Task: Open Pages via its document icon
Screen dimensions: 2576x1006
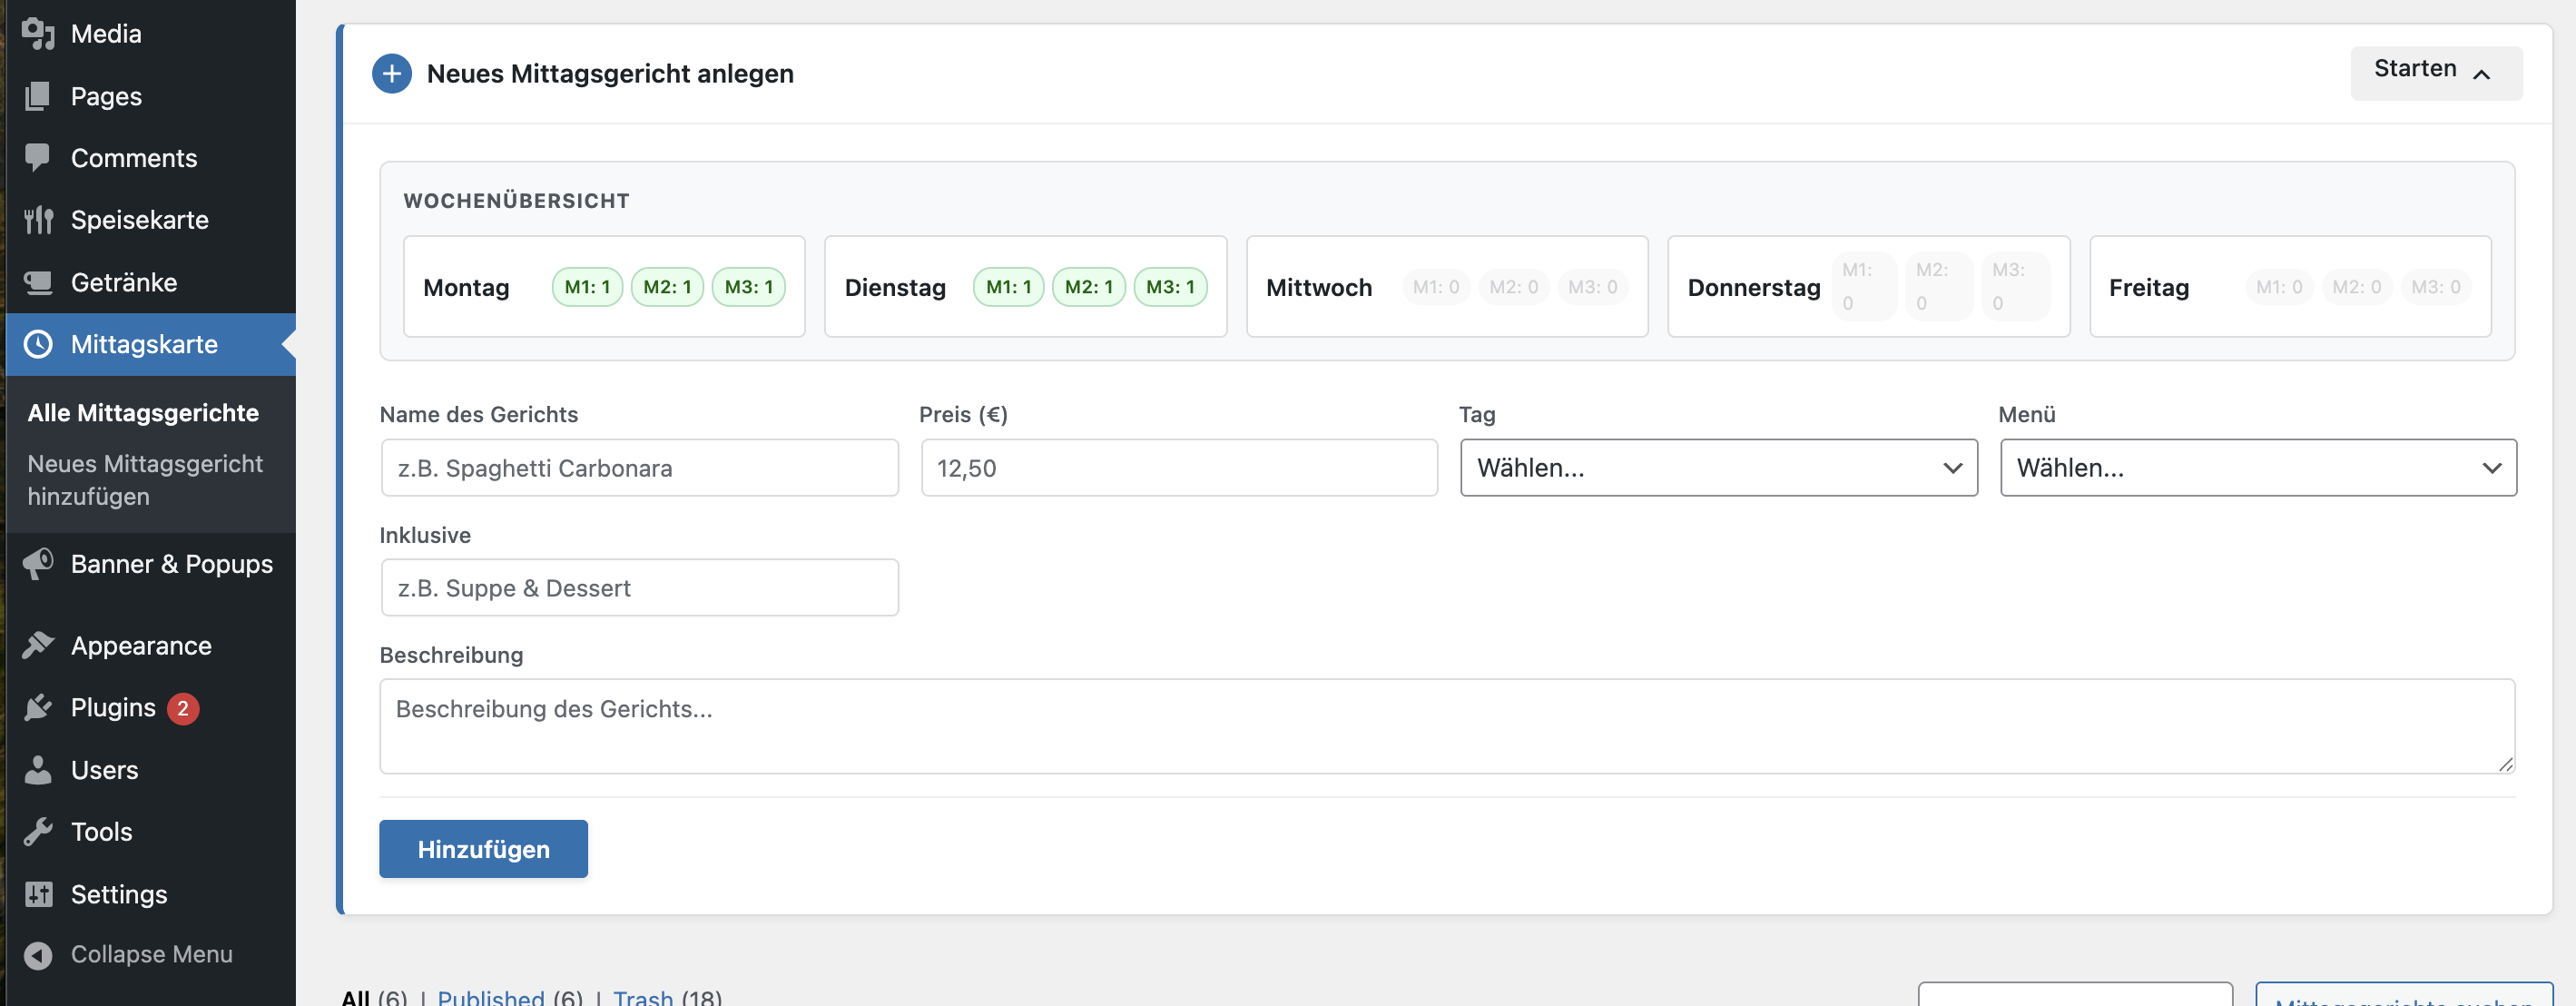Action: pyautogui.click(x=37, y=96)
